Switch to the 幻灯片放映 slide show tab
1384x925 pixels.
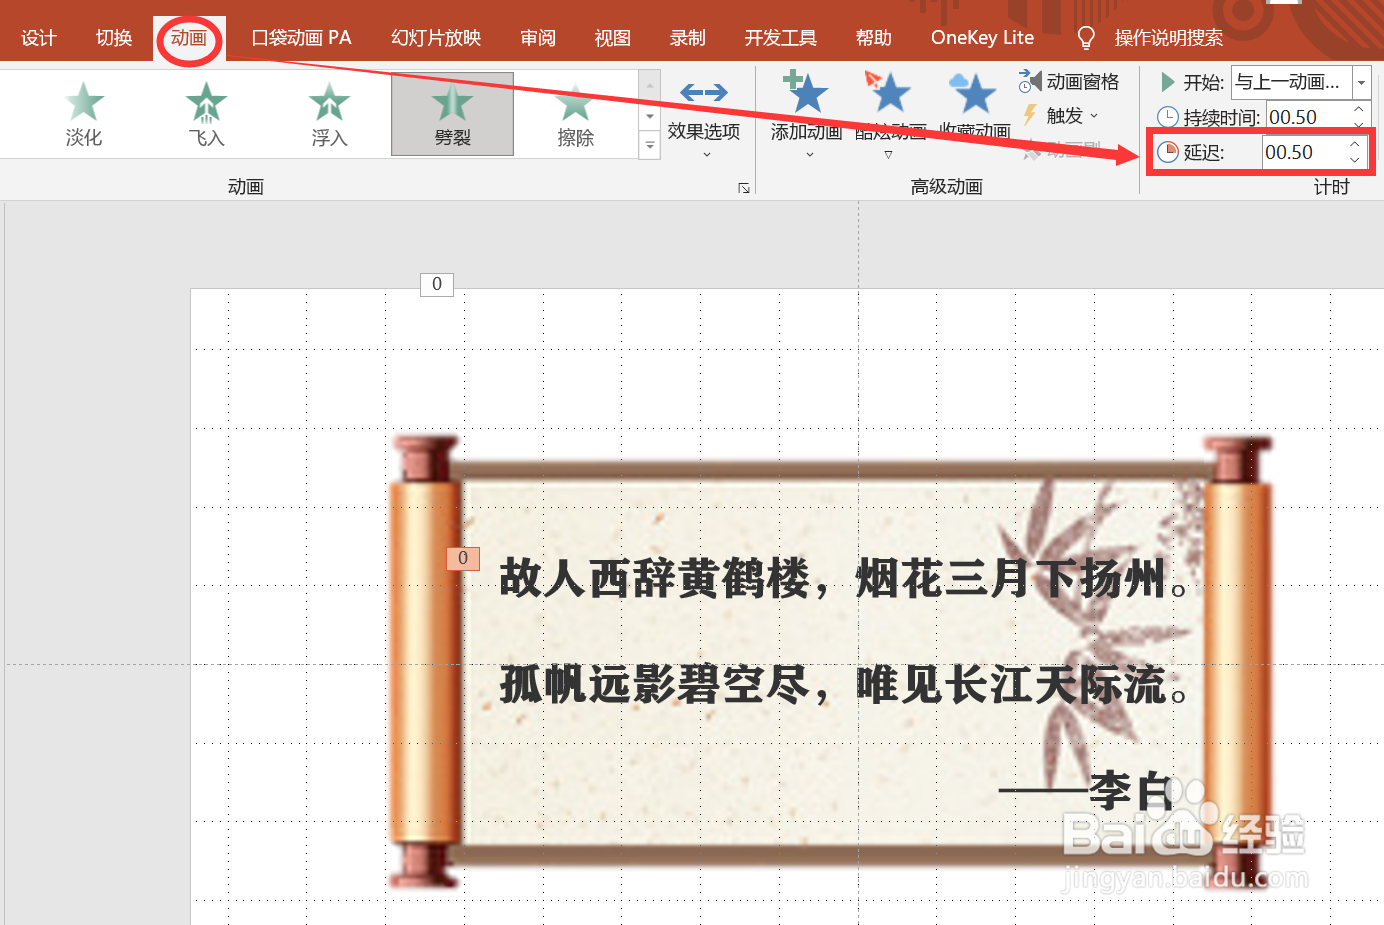(436, 38)
